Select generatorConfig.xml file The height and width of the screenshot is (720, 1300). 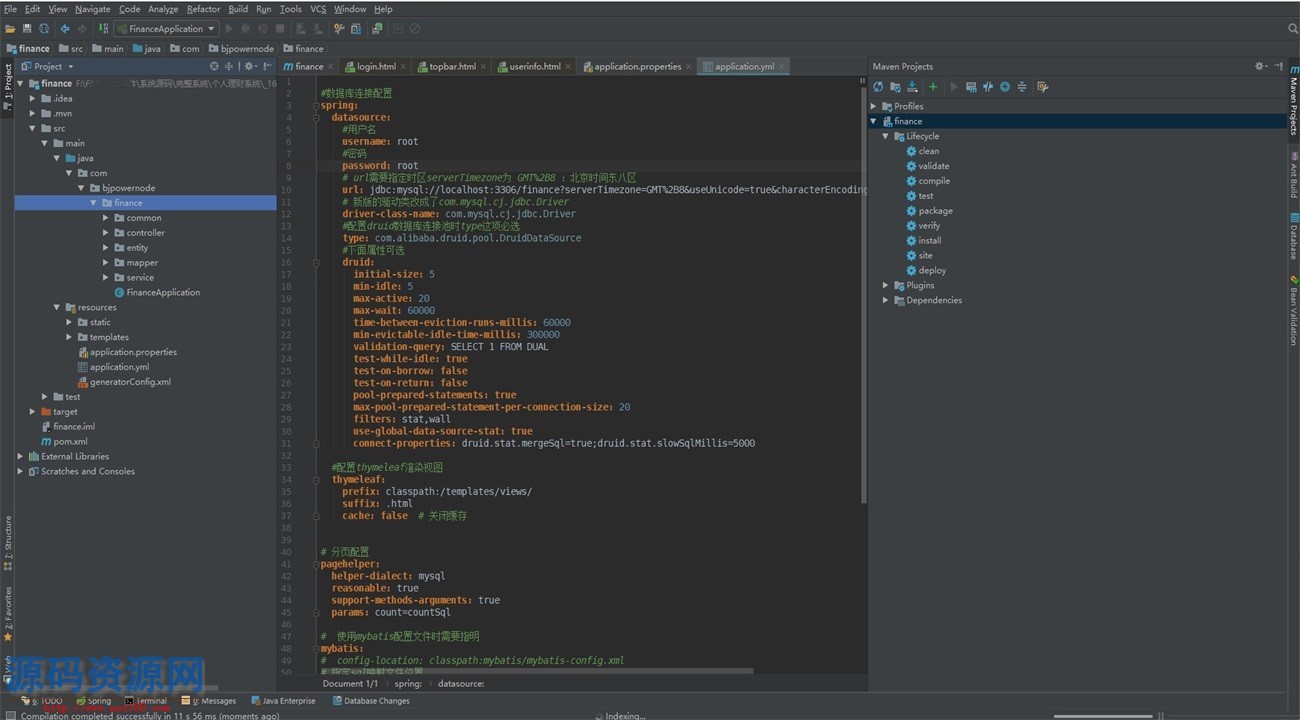130,382
